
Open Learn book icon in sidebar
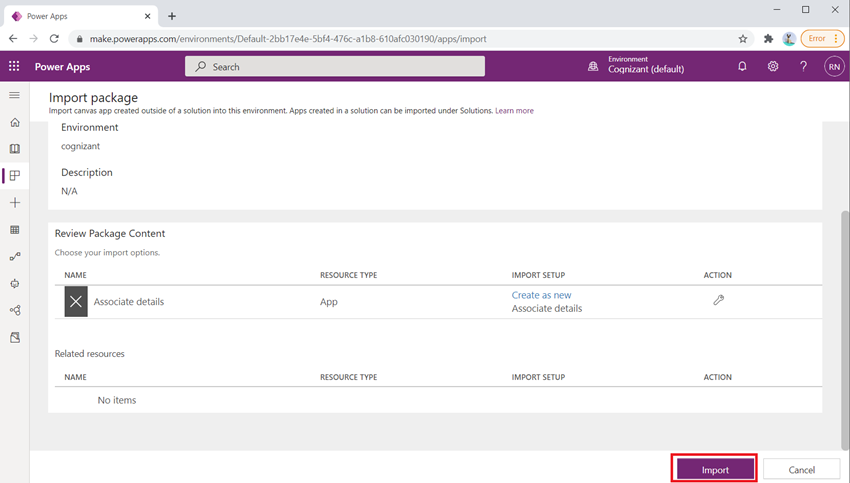point(15,149)
